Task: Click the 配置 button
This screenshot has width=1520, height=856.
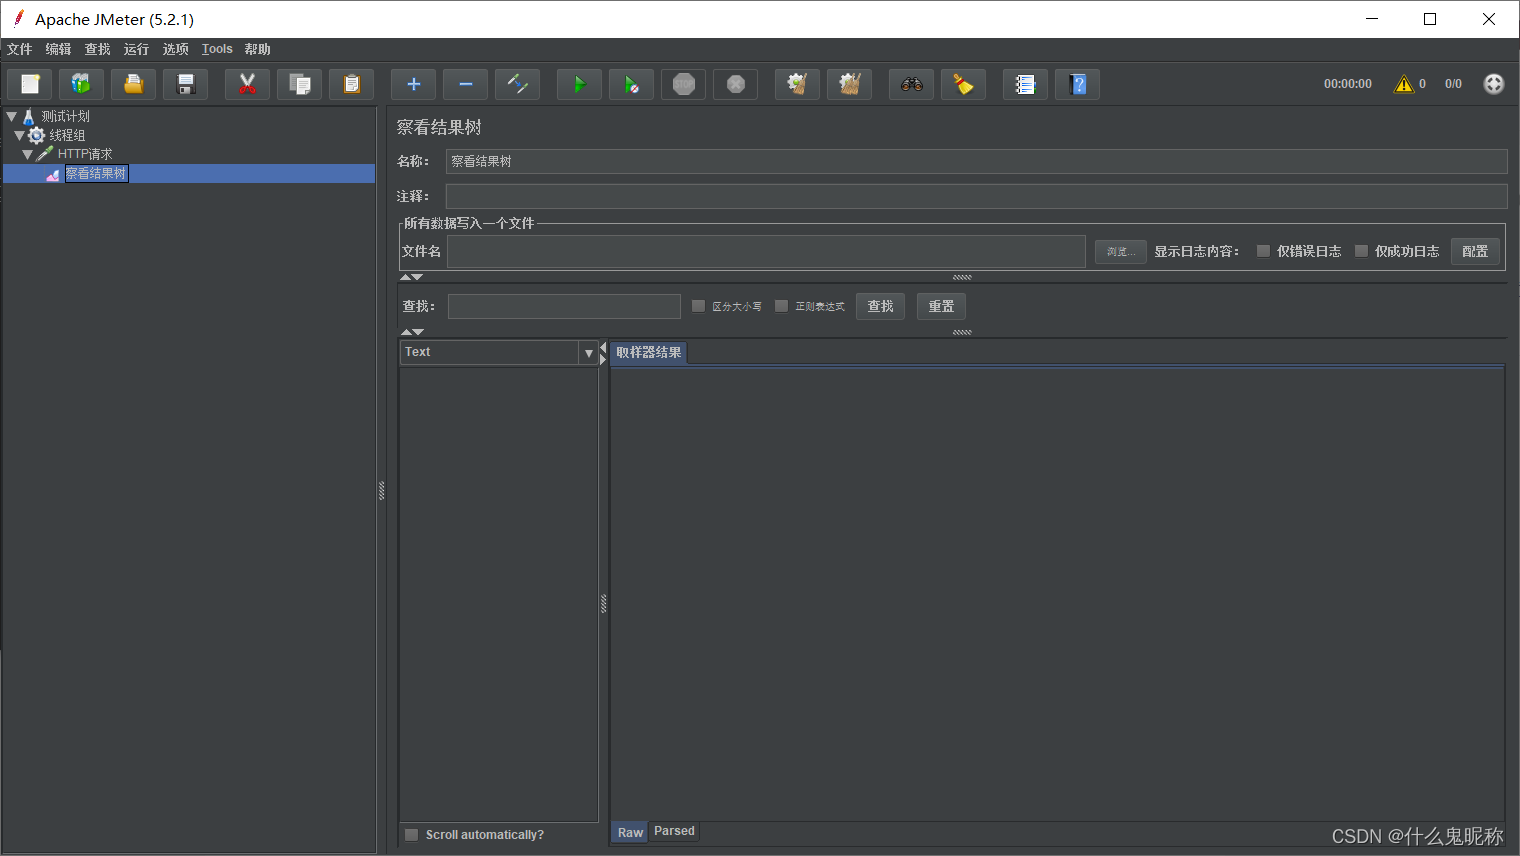Action: [x=1475, y=251]
